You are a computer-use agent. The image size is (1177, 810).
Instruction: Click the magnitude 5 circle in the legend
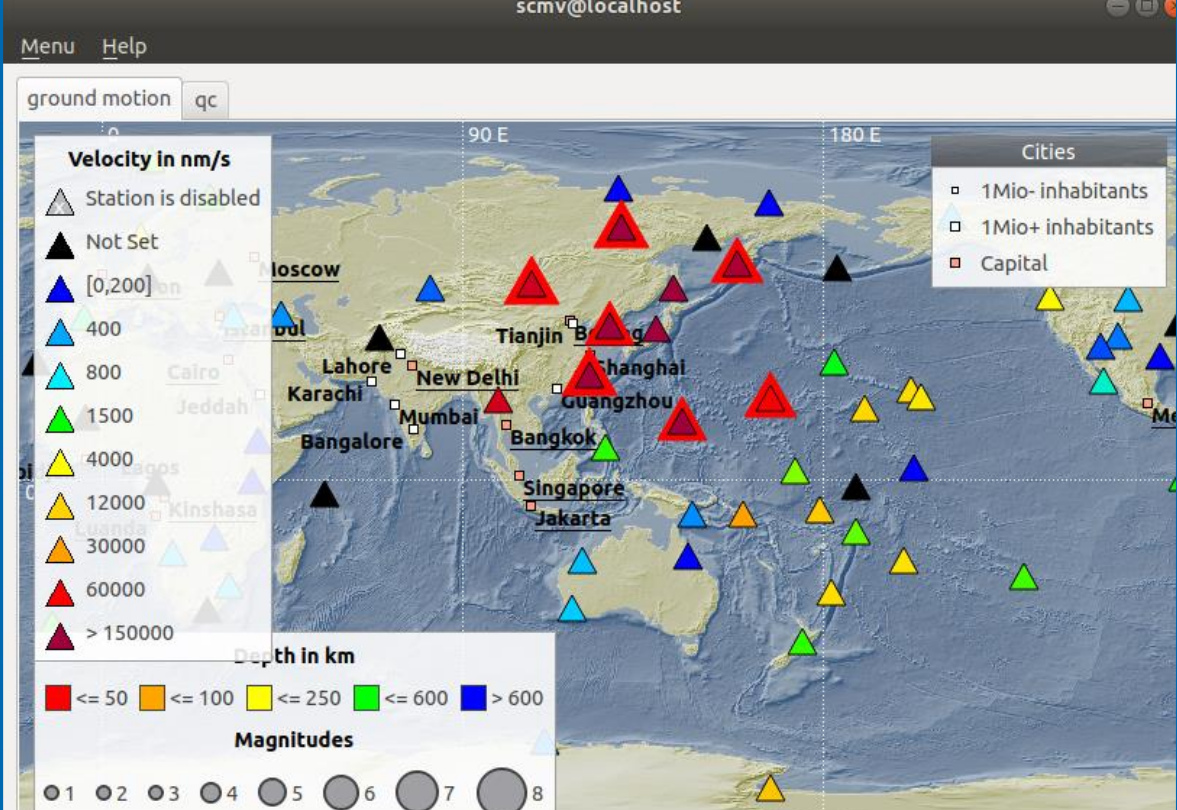point(272,792)
